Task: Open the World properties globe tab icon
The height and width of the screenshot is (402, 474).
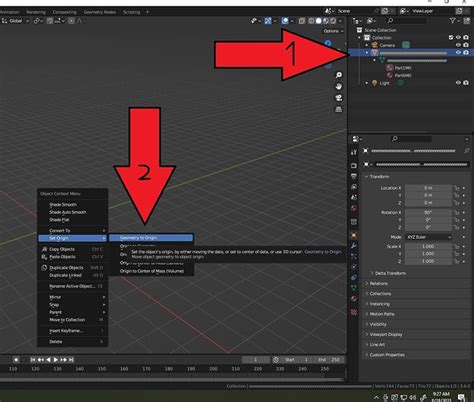Action: (354, 208)
